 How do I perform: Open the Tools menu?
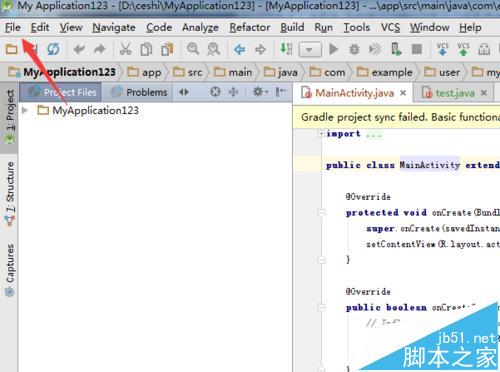pyautogui.click(x=357, y=27)
